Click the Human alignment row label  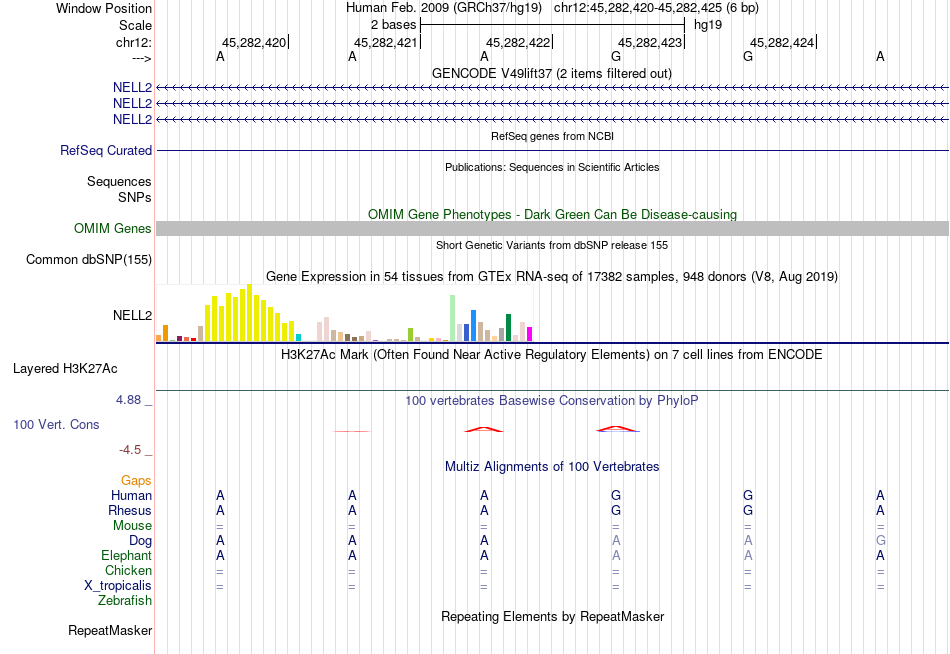(x=131, y=496)
